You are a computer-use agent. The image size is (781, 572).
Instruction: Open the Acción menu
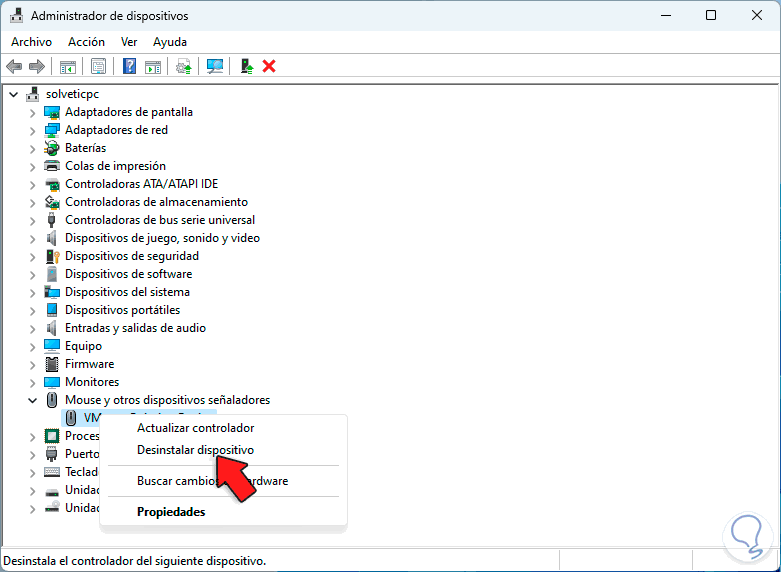click(86, 42)
